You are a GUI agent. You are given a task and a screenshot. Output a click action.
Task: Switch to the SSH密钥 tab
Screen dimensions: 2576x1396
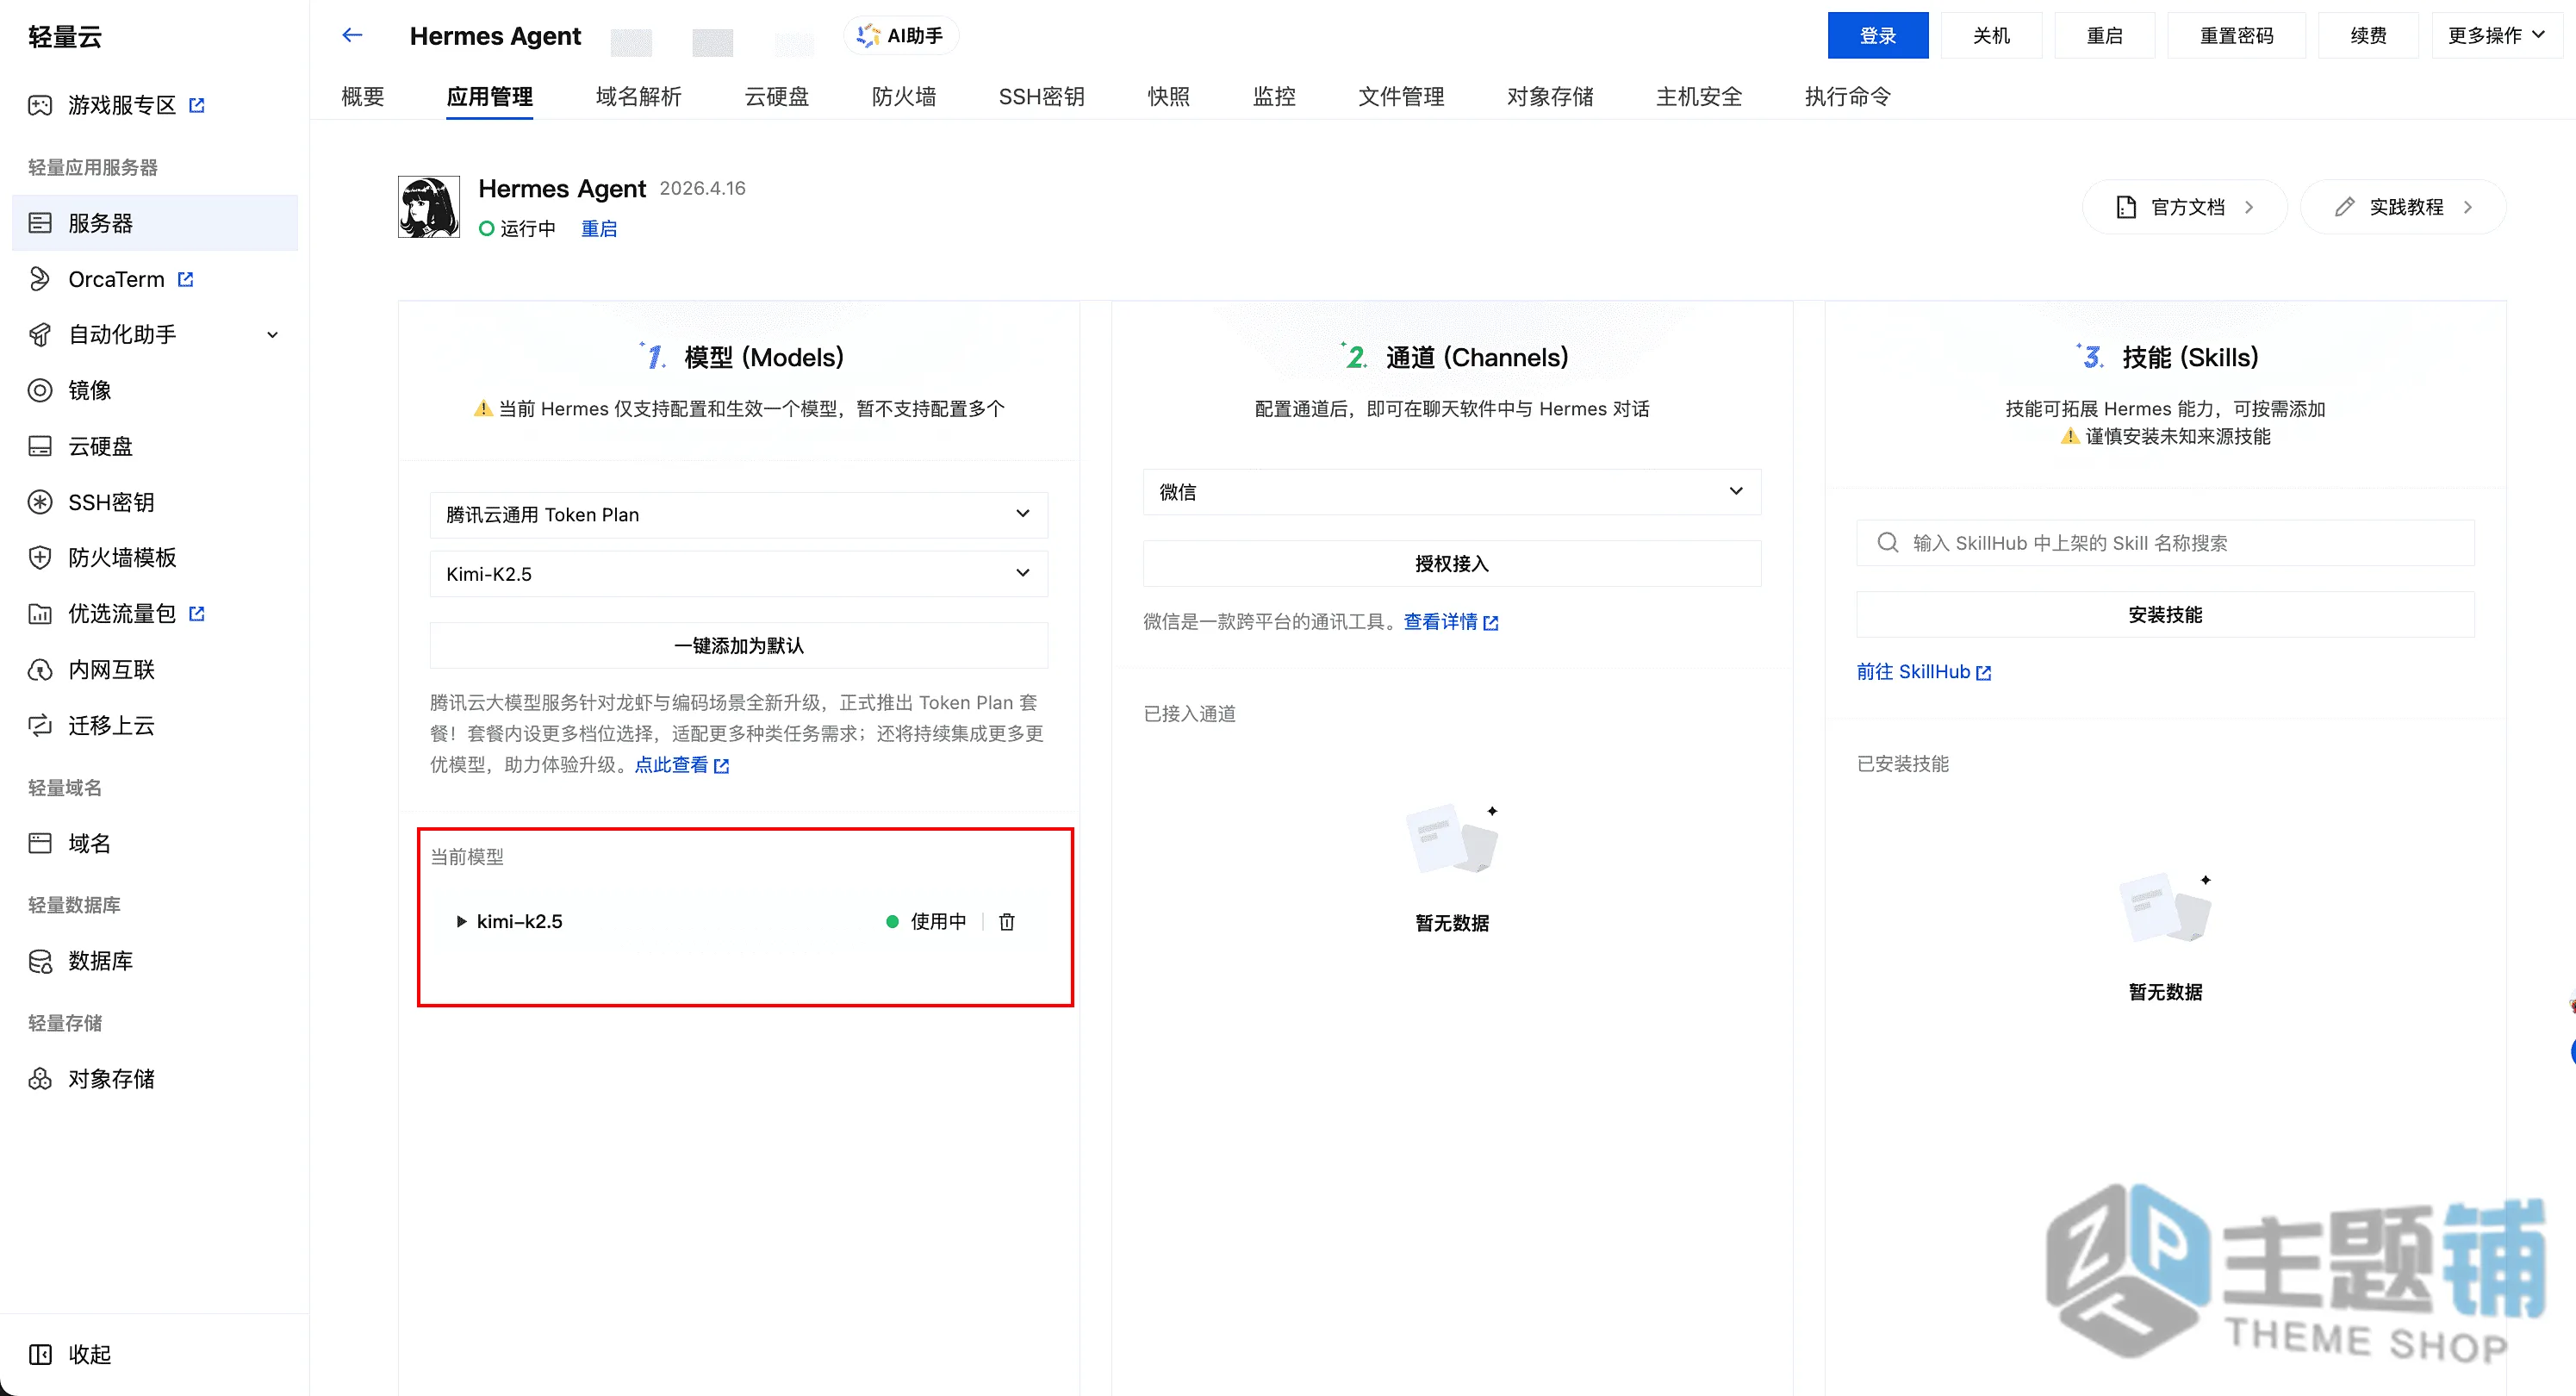[1041, 96]
